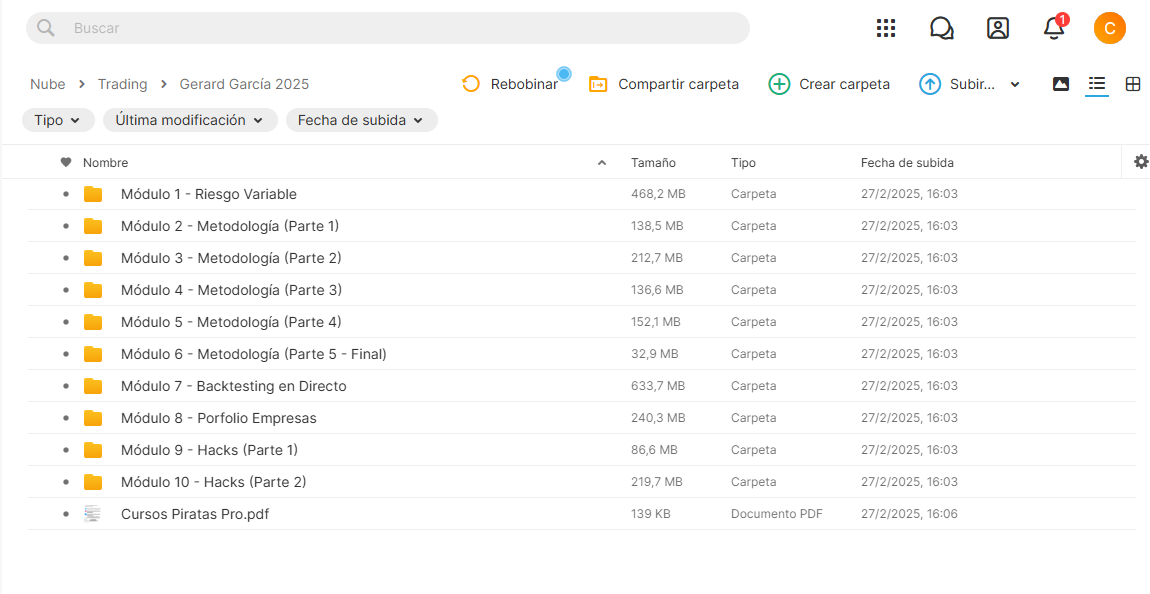Click the favorite dot for Módulo 10

(66, 482)
